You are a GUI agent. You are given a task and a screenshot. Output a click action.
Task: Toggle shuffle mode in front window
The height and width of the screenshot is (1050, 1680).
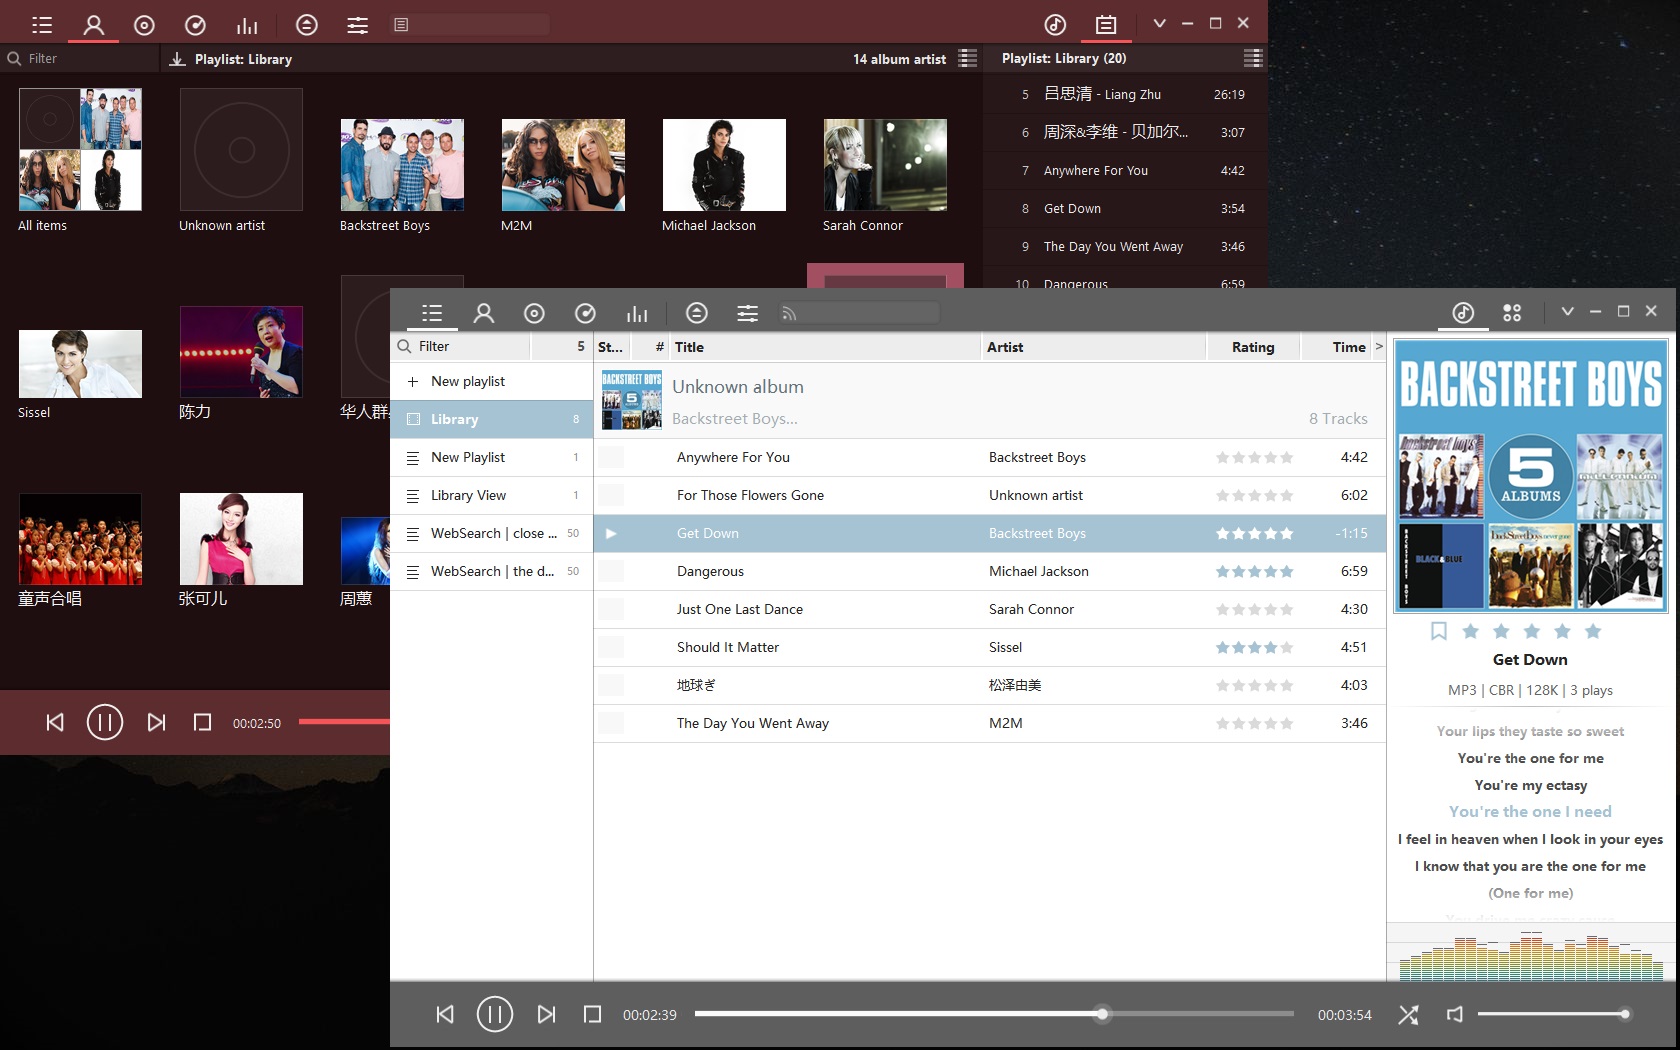[x=1408, y=1014]
